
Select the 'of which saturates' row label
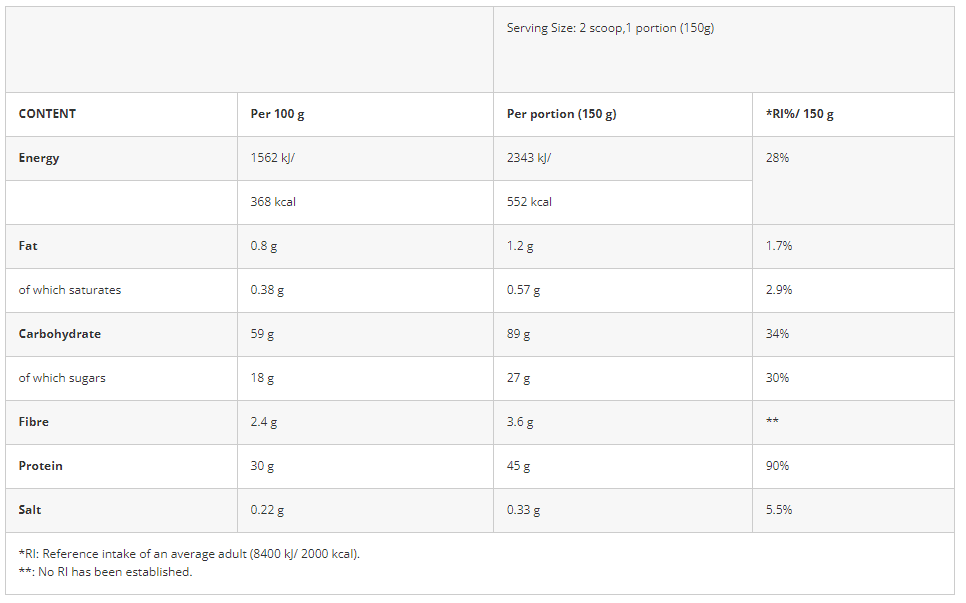[70, 290]
